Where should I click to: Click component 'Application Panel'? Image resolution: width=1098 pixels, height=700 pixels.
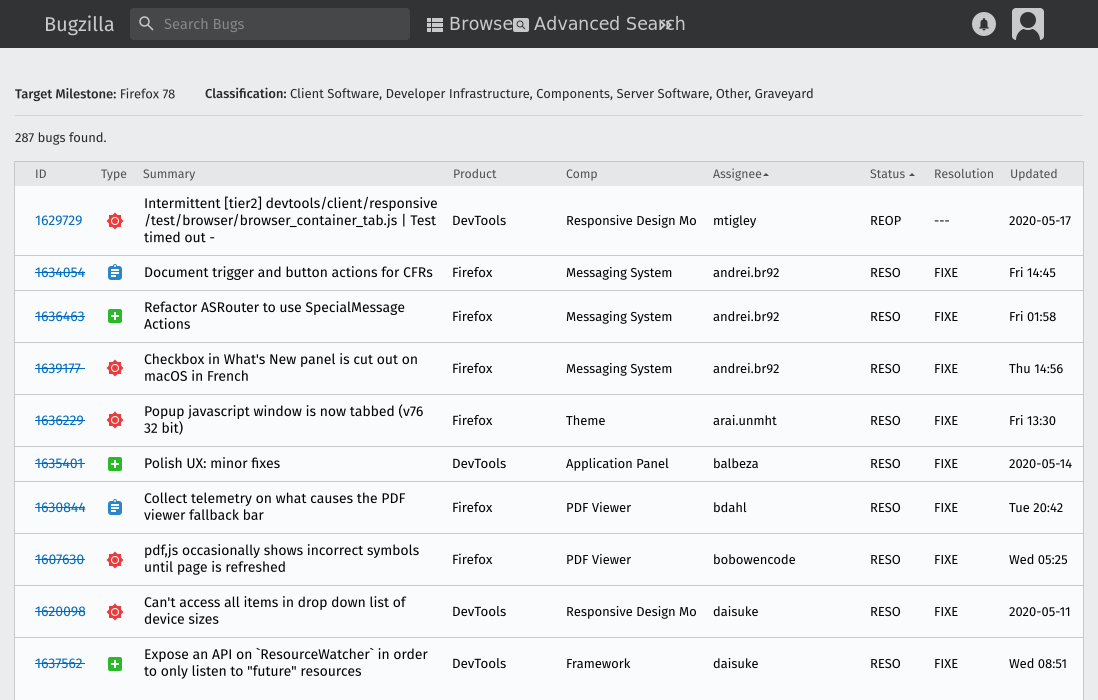pos(616,463)
